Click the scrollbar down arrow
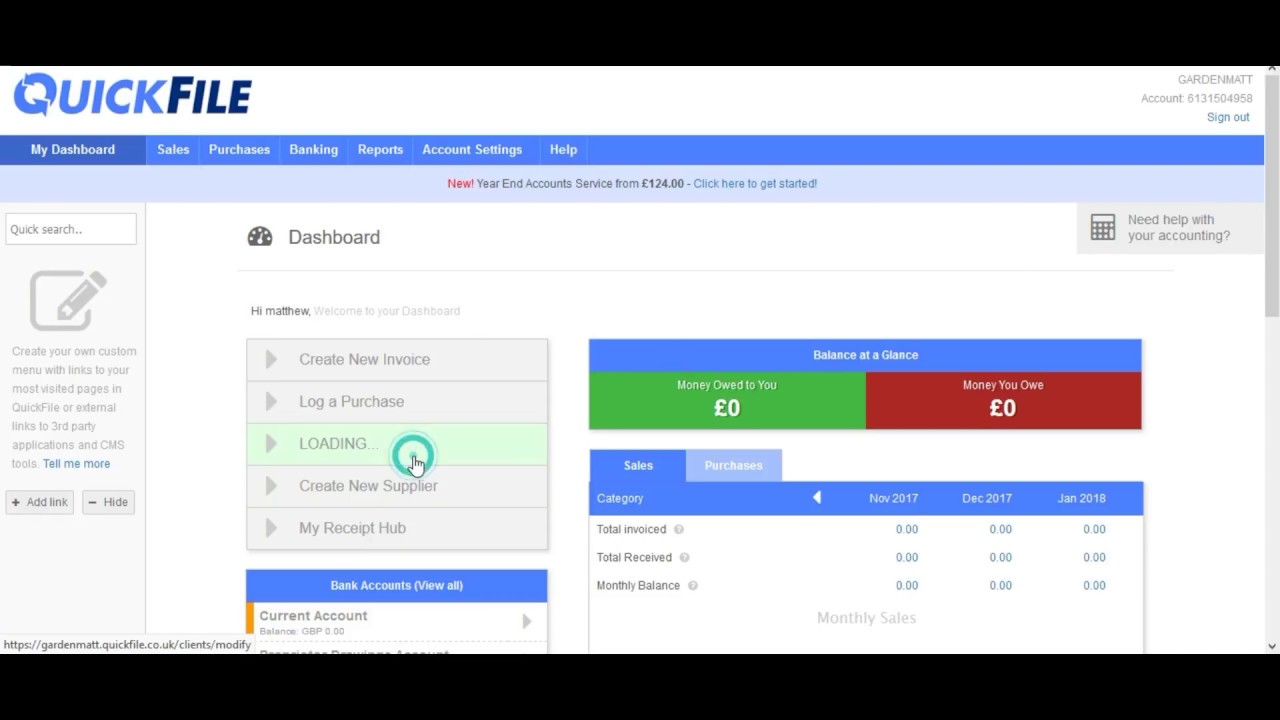Screen dimensions: 1280x720 click(1272, 646)
